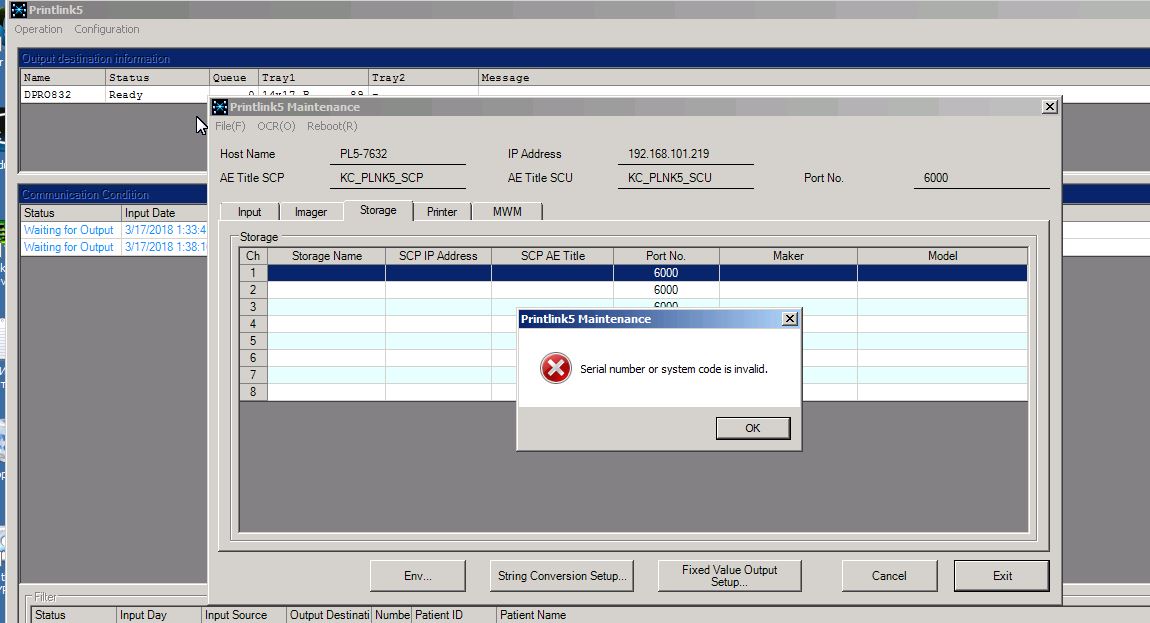Open the Operation menu
This screenshot has width=1150, height=623.
[x=38, y=30]
